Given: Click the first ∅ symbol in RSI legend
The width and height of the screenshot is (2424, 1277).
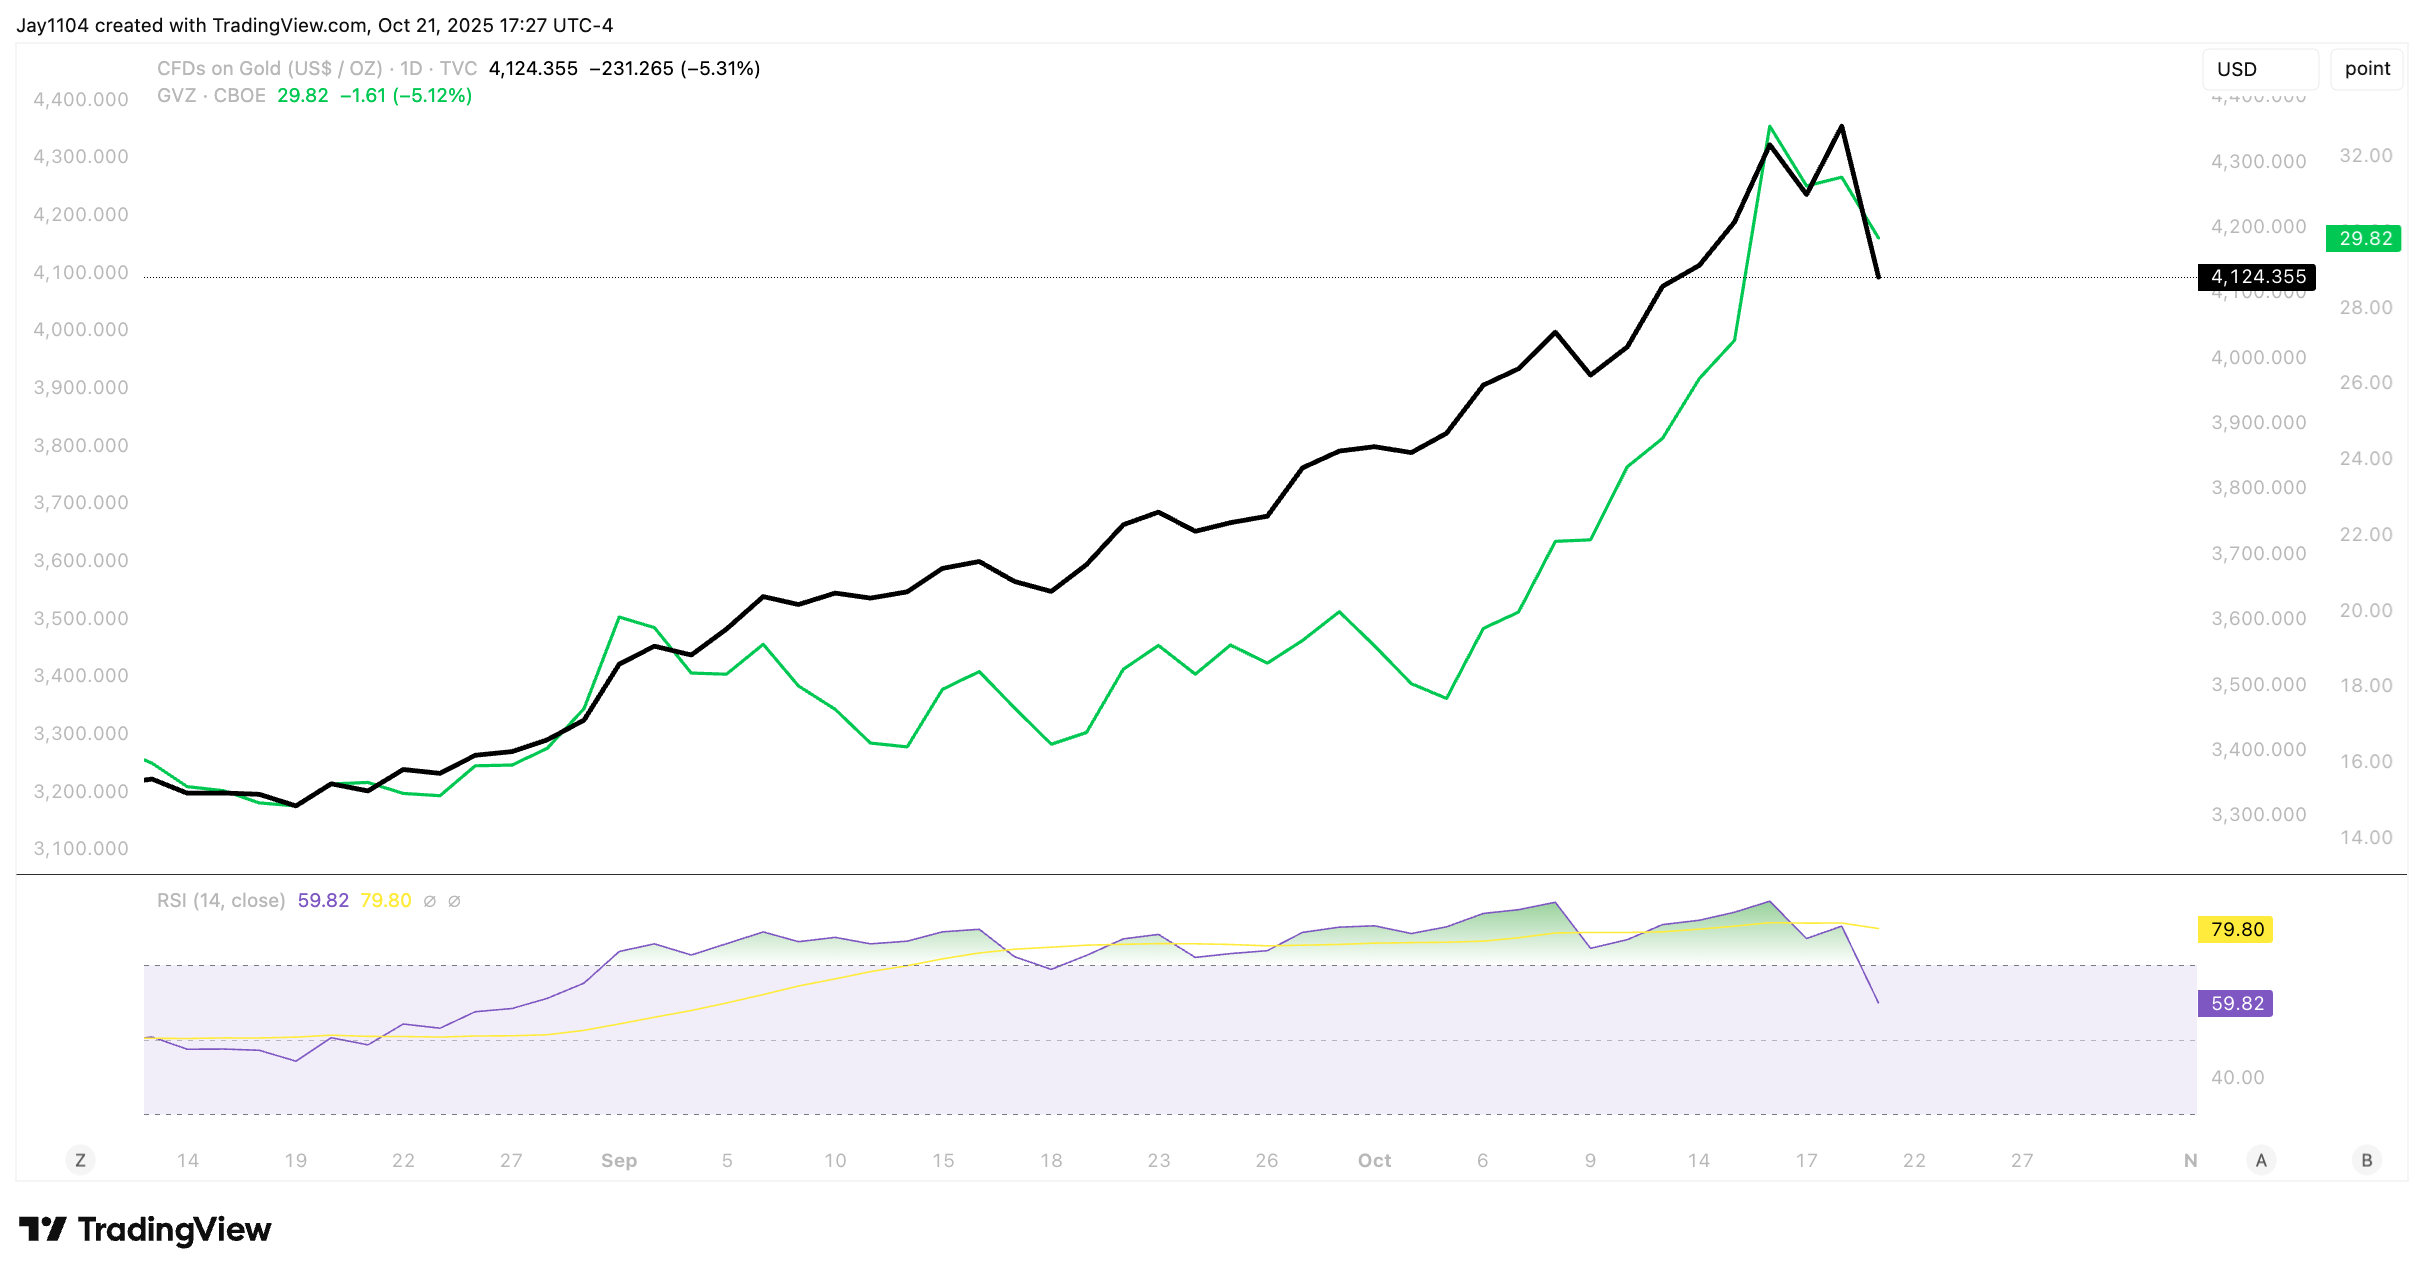Looking at the screenshot, I should tap(430, 901).
